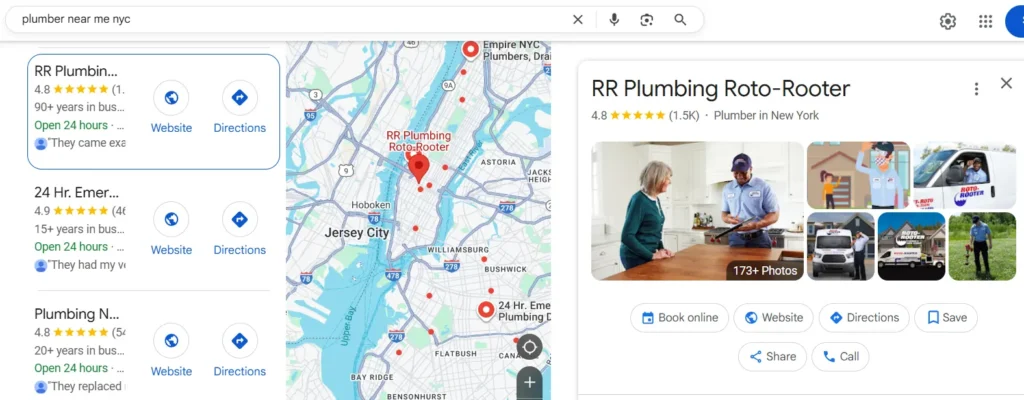Call RR Plumbing Roto-Rooter
Viewport: 1024px width, 400px height.
840,357
